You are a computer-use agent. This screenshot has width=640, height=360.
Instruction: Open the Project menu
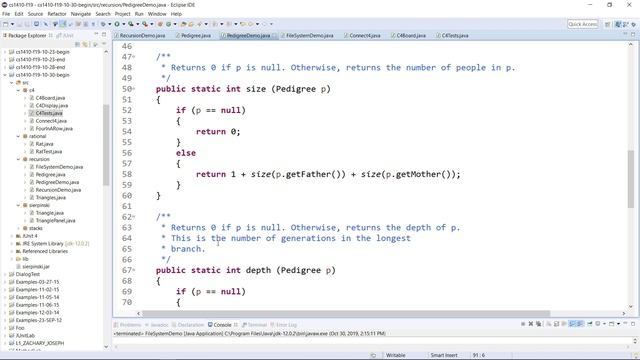coord(122,14)
